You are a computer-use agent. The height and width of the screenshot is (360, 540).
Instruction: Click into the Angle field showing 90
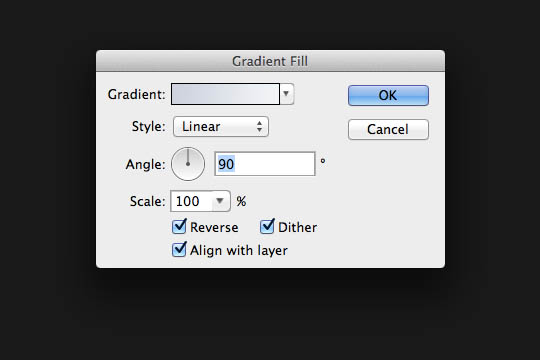click(x=264, y=164)
